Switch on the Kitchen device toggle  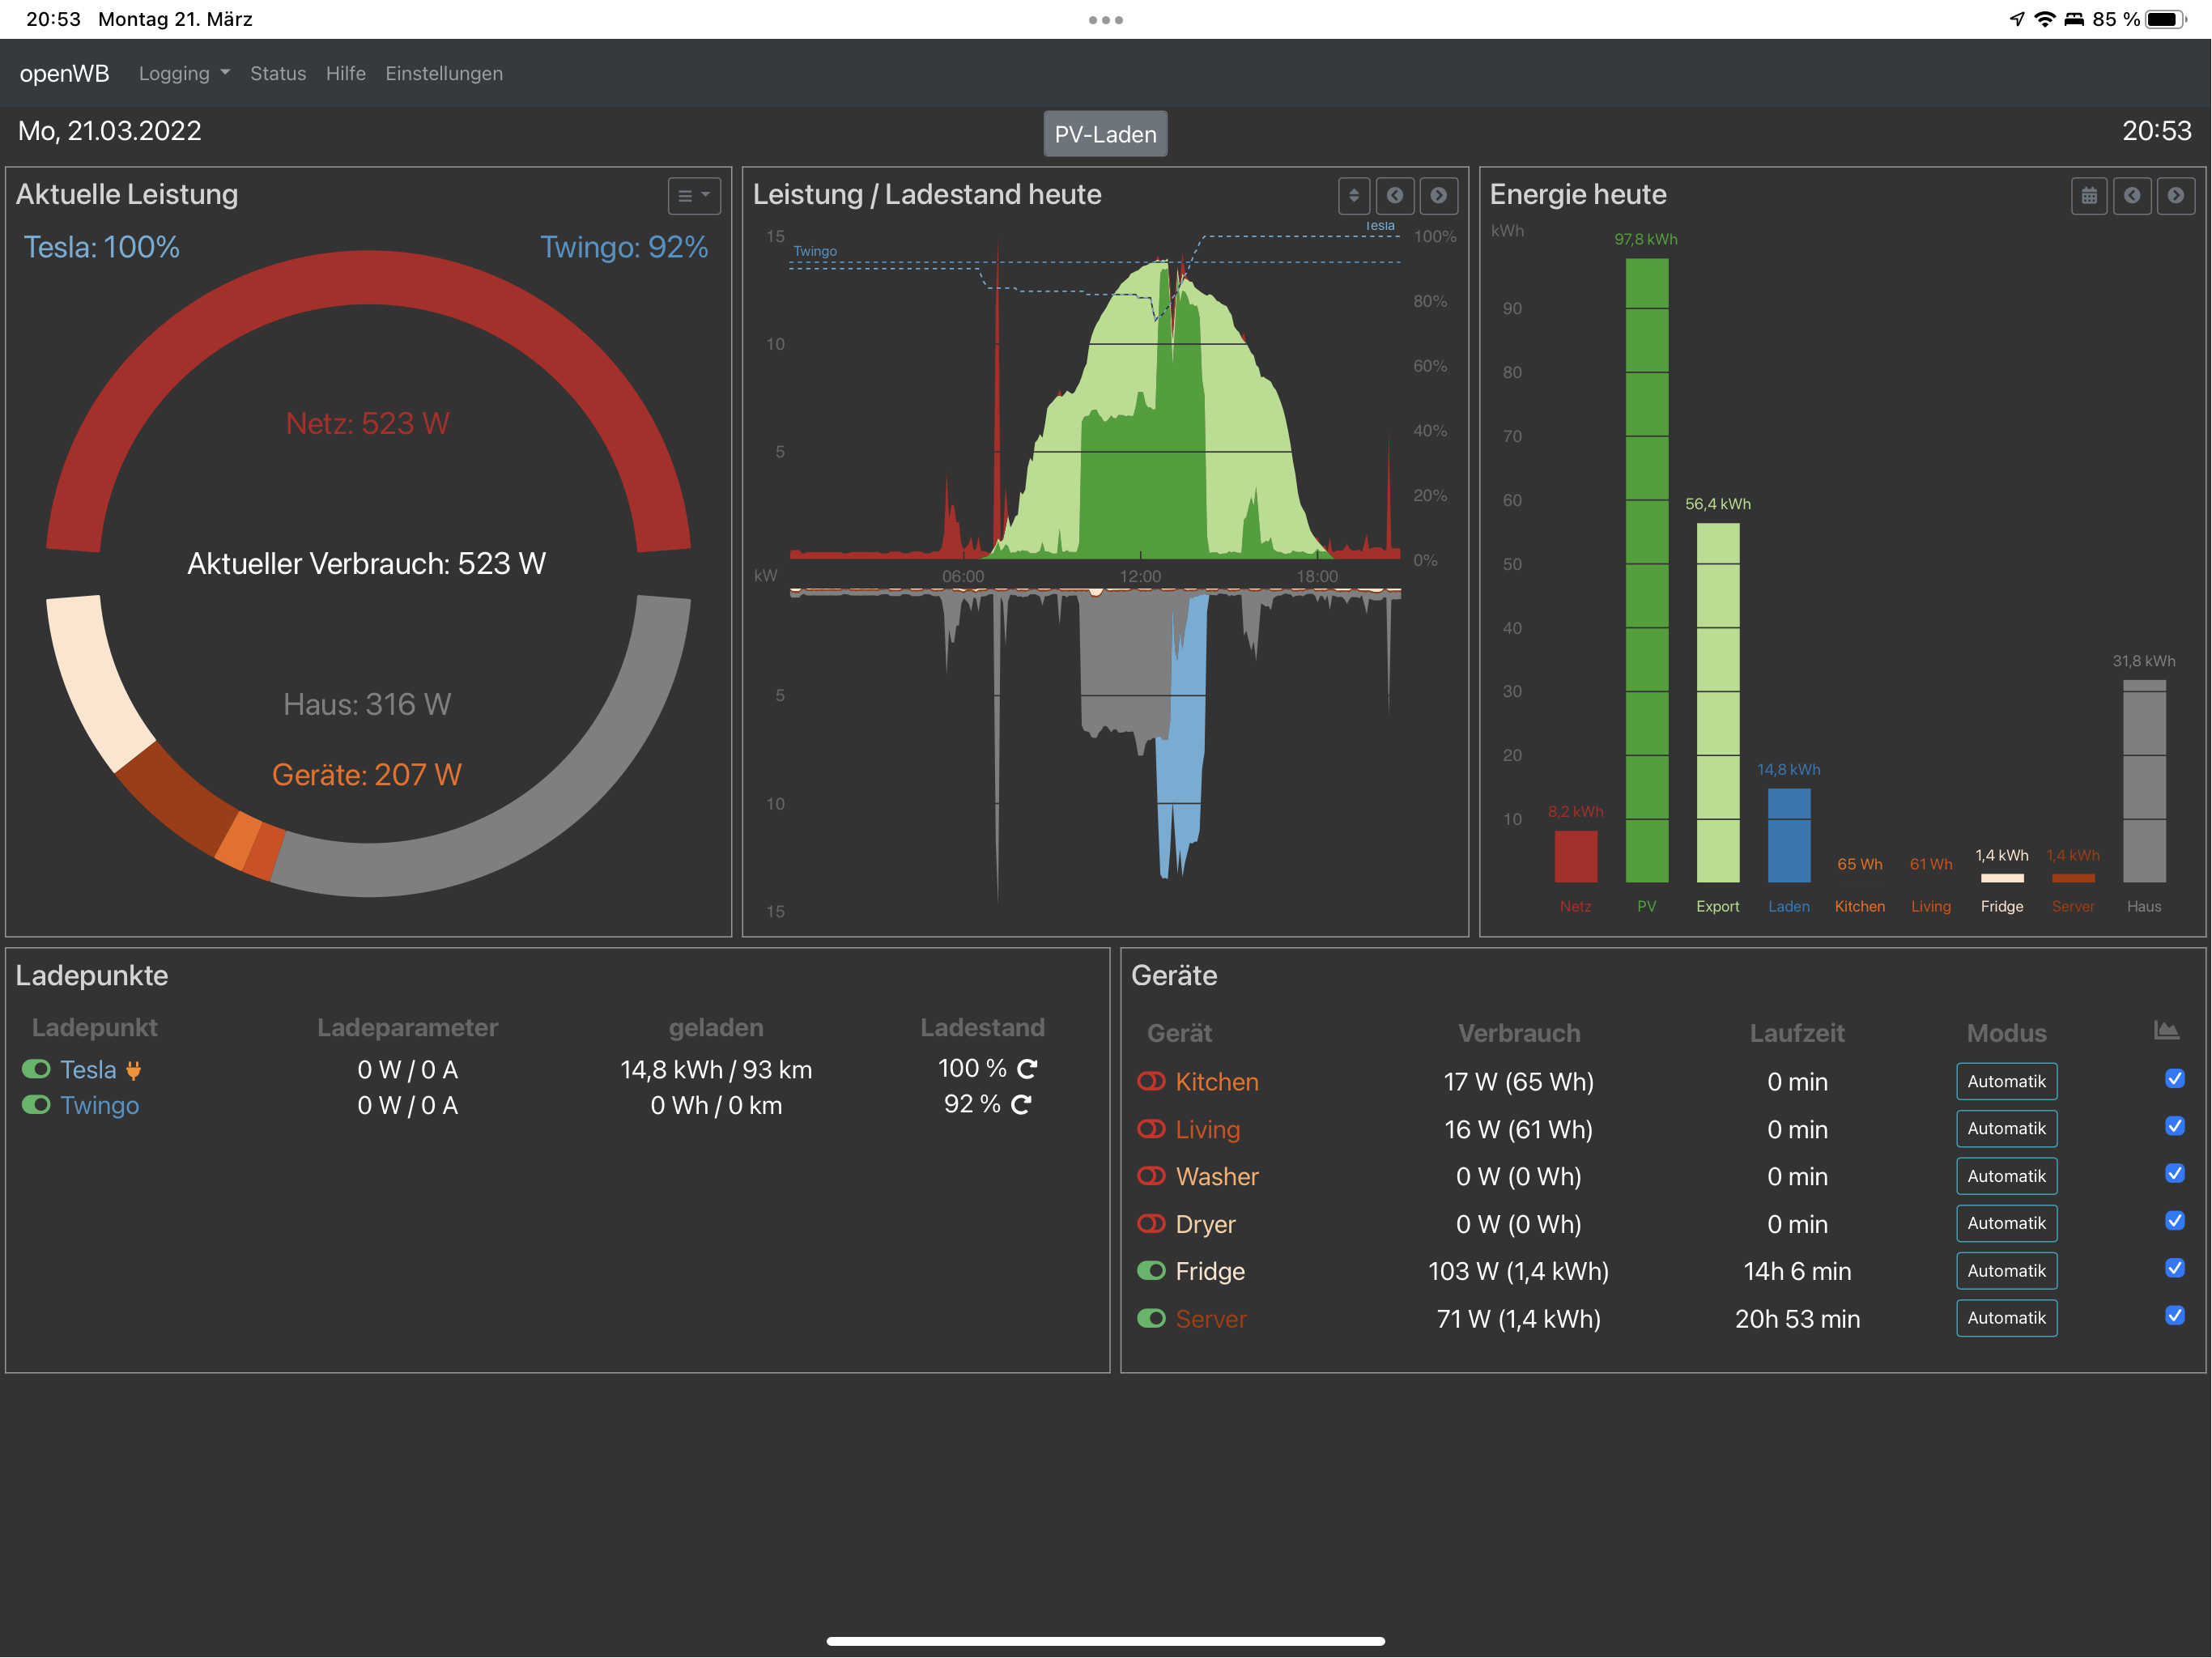pyautogui.click(x=1151, y=1081)
